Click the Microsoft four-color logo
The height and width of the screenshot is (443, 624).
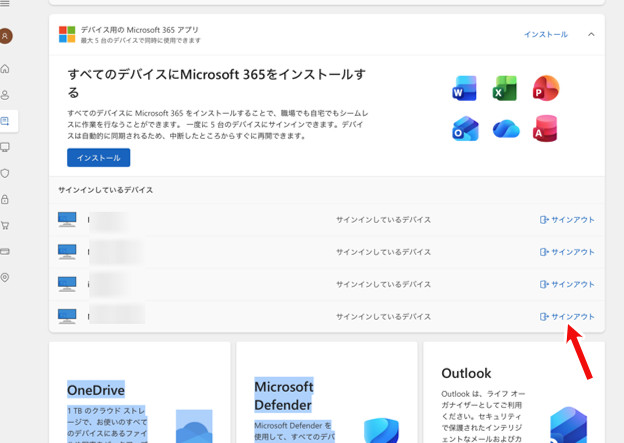click(67, 34)
